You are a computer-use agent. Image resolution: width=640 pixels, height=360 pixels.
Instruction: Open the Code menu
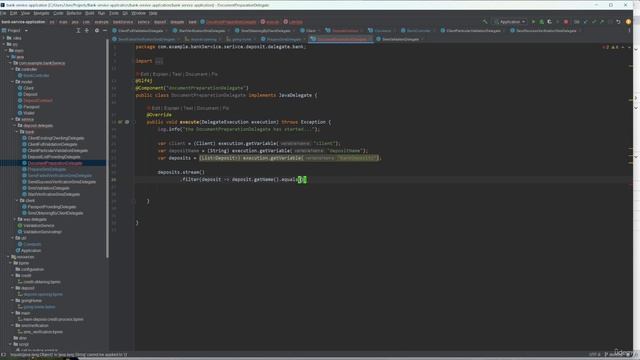pyautogui.click(x=58, y=13)
